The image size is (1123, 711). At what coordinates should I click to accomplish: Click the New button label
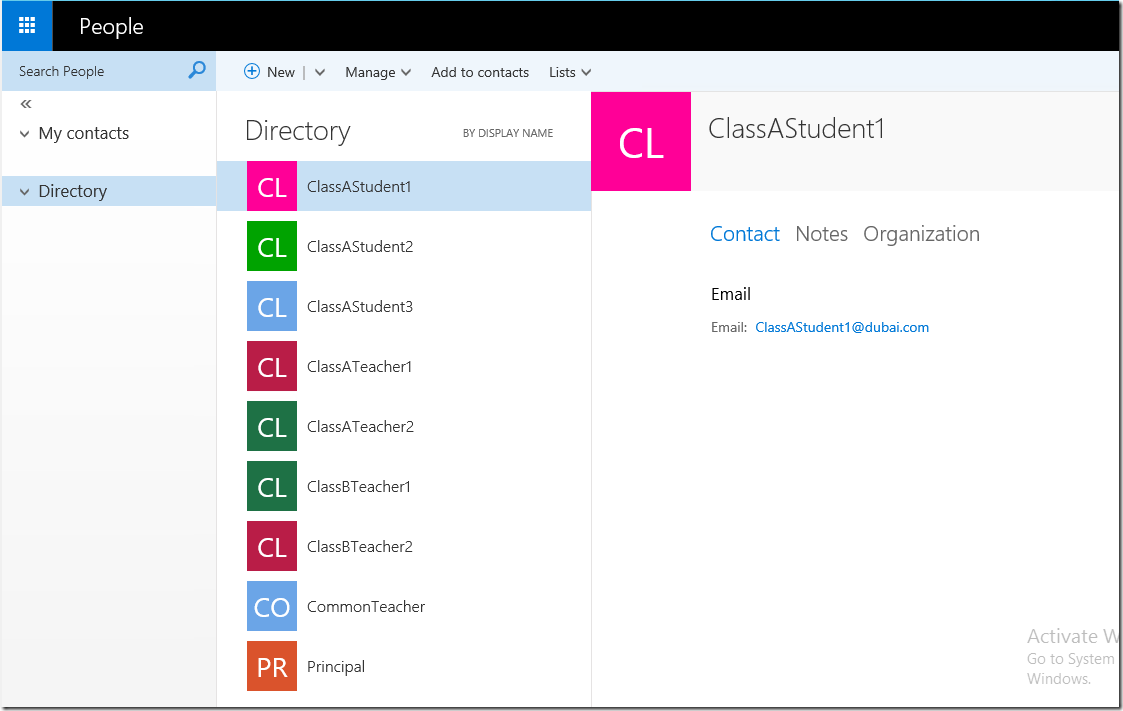[281, 72]
